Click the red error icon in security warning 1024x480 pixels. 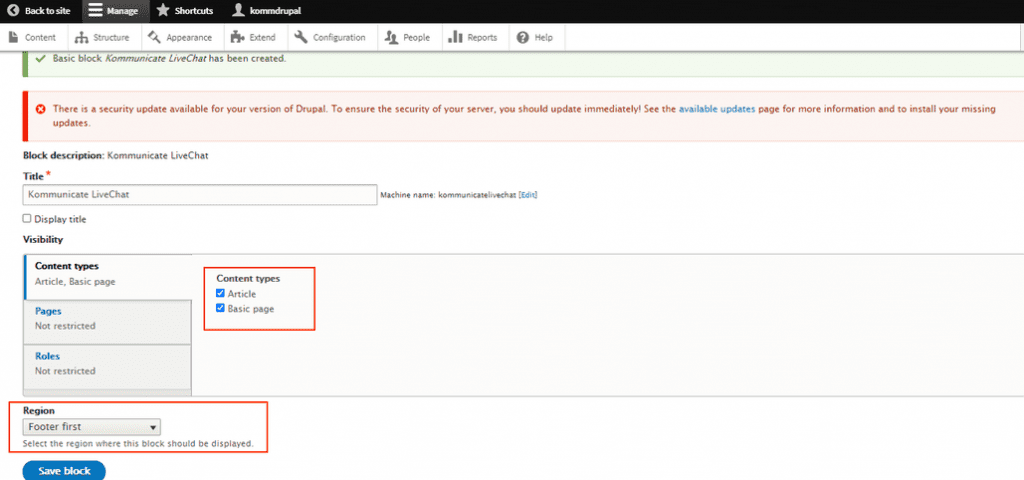click(41, 109)
